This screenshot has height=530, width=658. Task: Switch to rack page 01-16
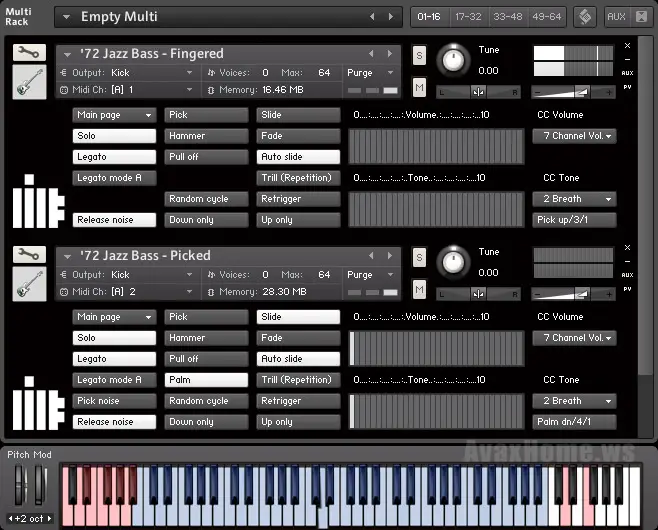click(429, 17)
